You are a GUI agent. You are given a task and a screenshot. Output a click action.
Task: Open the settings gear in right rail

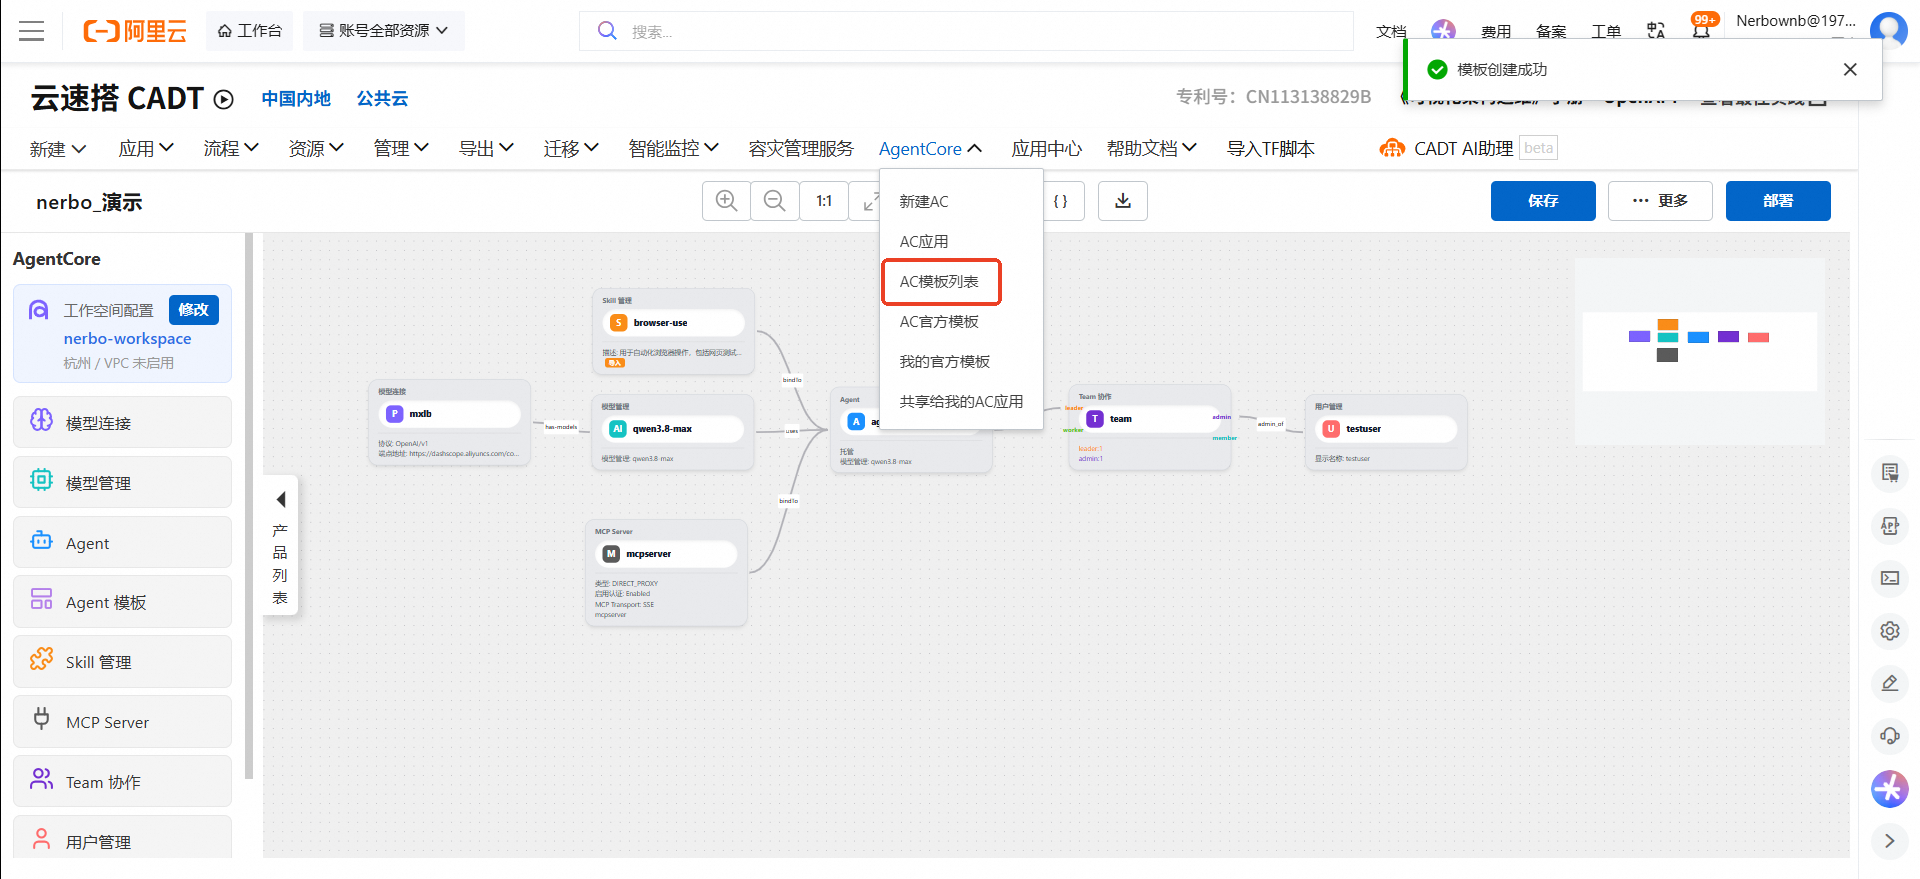[1890, 631]
